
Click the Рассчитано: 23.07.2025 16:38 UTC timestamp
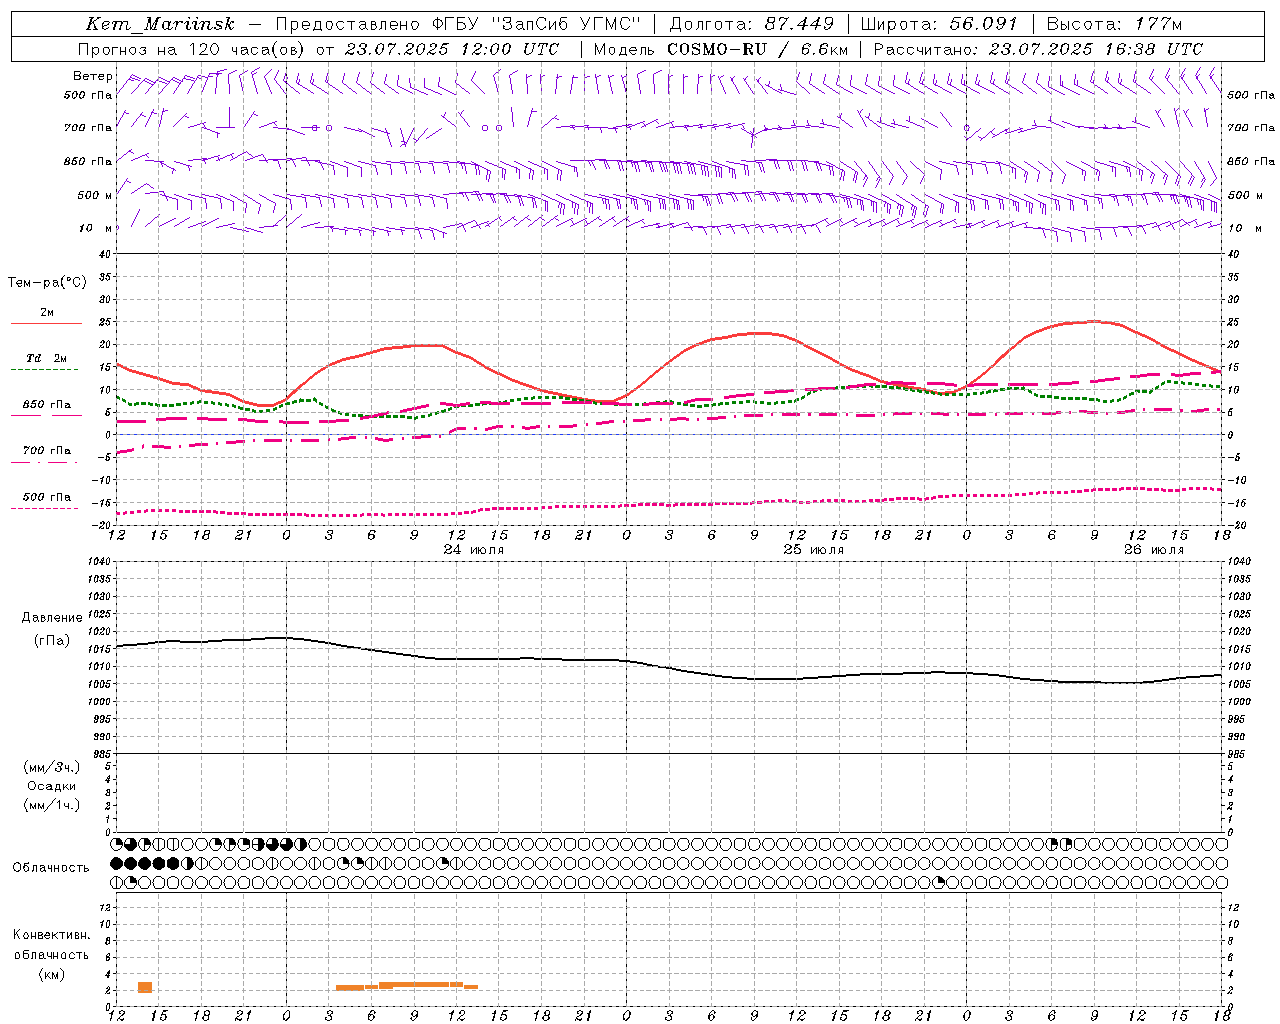[1038, 49]
